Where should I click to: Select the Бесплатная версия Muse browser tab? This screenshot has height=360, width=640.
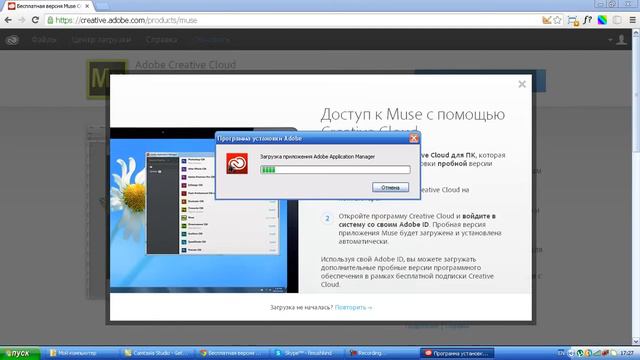49,6
